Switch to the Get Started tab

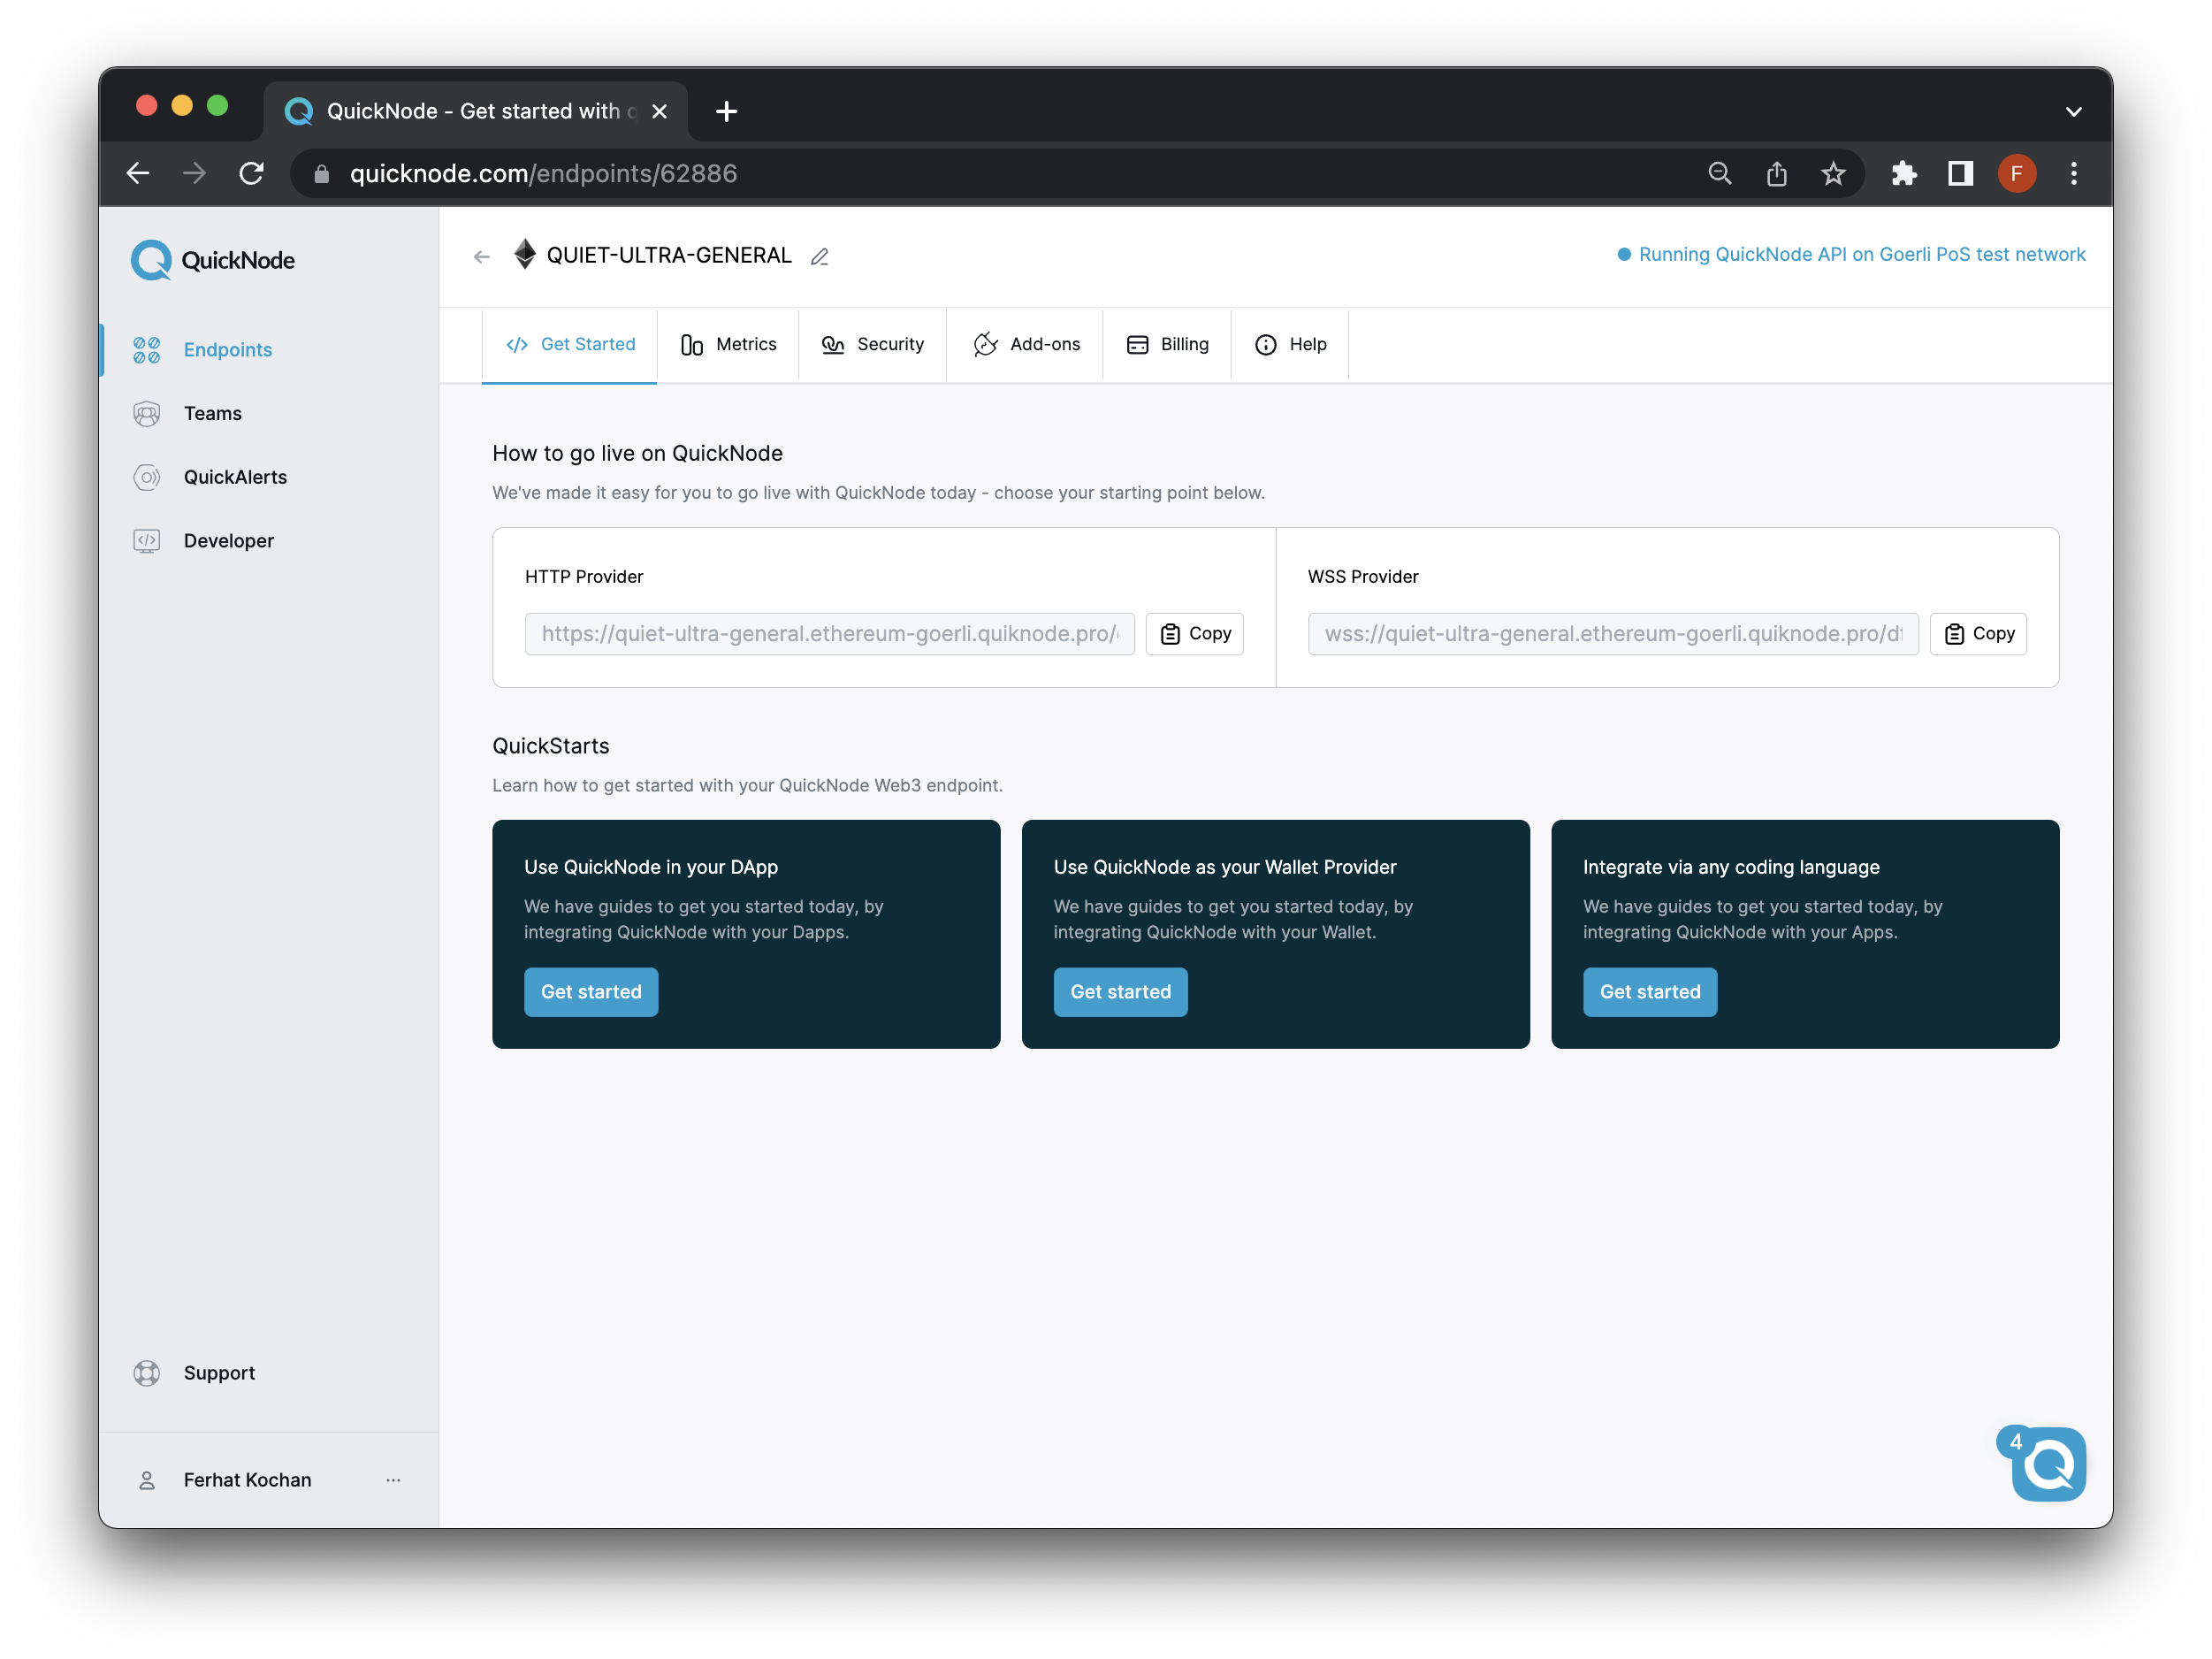[570, 344]
